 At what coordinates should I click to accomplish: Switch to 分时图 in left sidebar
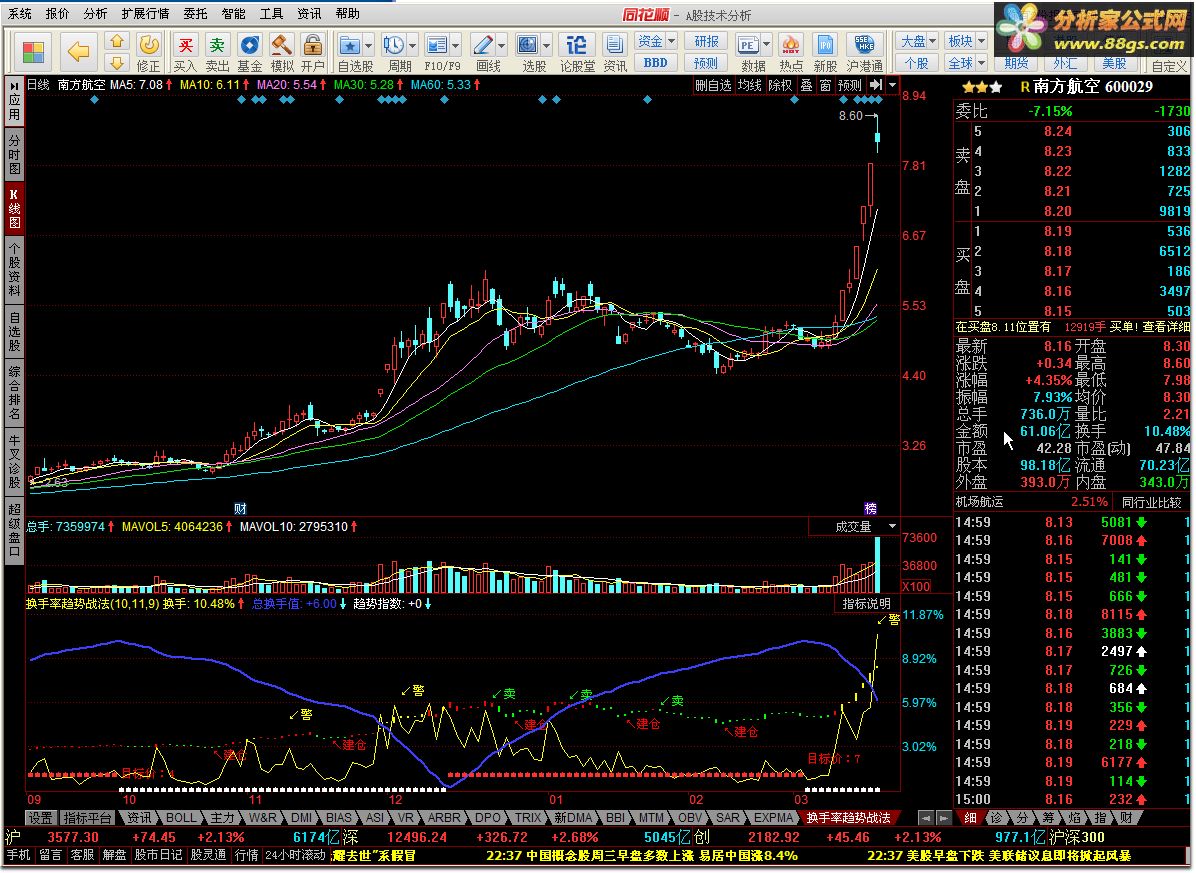14,155
